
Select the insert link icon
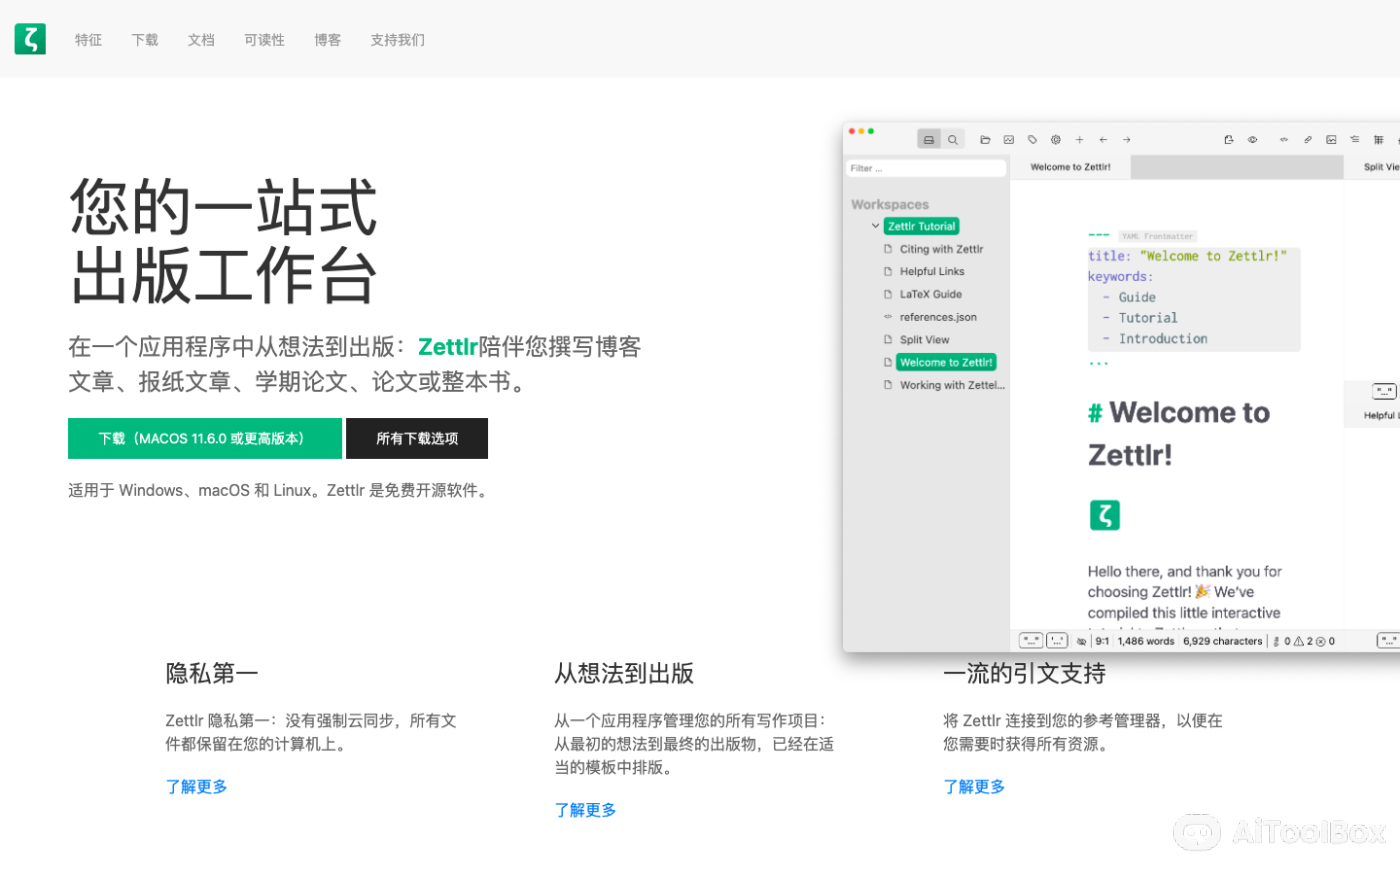(x=1307, y=139)
